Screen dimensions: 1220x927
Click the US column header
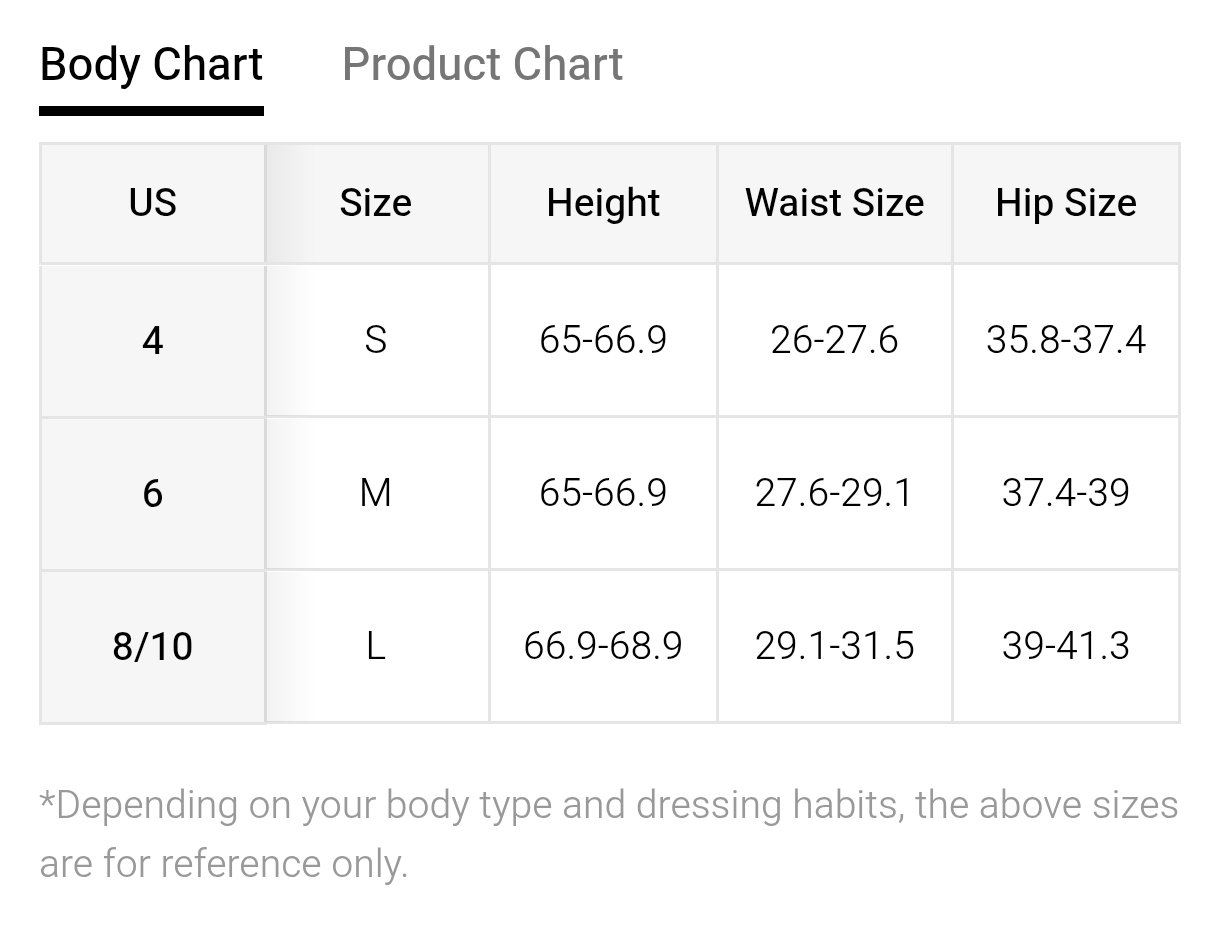[x=153, y=203]
